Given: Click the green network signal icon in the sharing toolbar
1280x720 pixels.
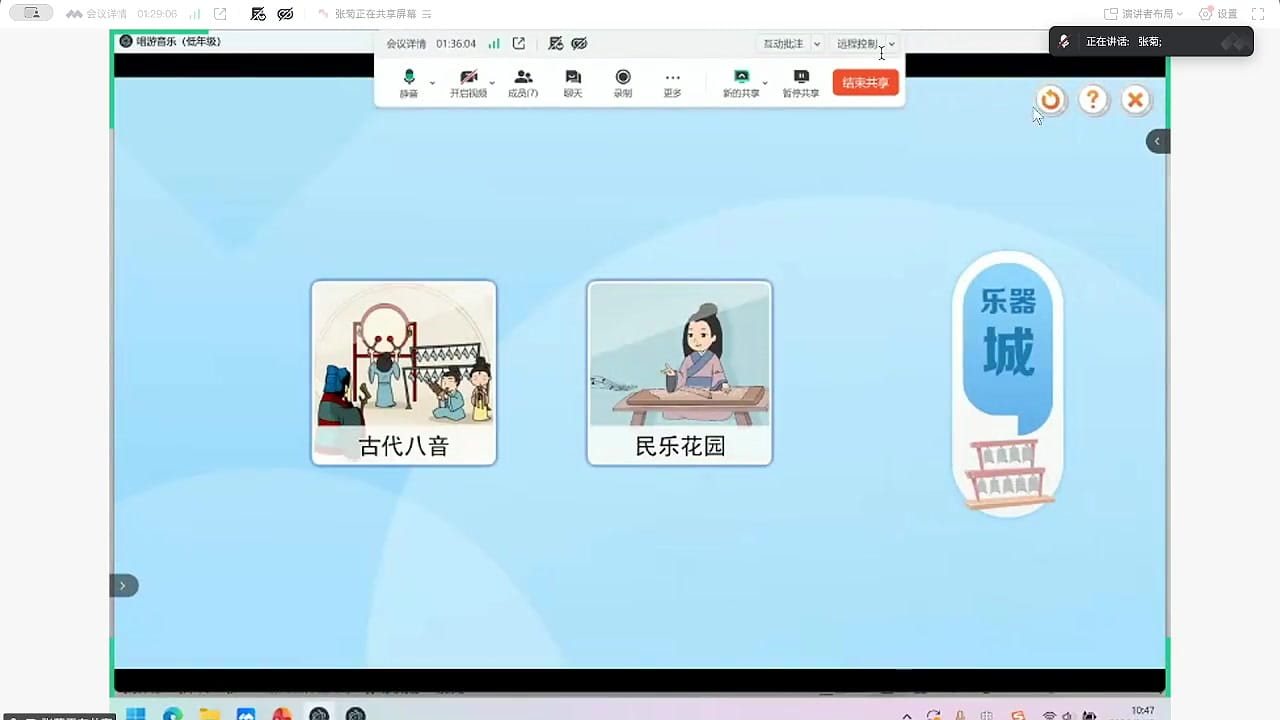Looking at the screenshot, I should coord(494,44).
